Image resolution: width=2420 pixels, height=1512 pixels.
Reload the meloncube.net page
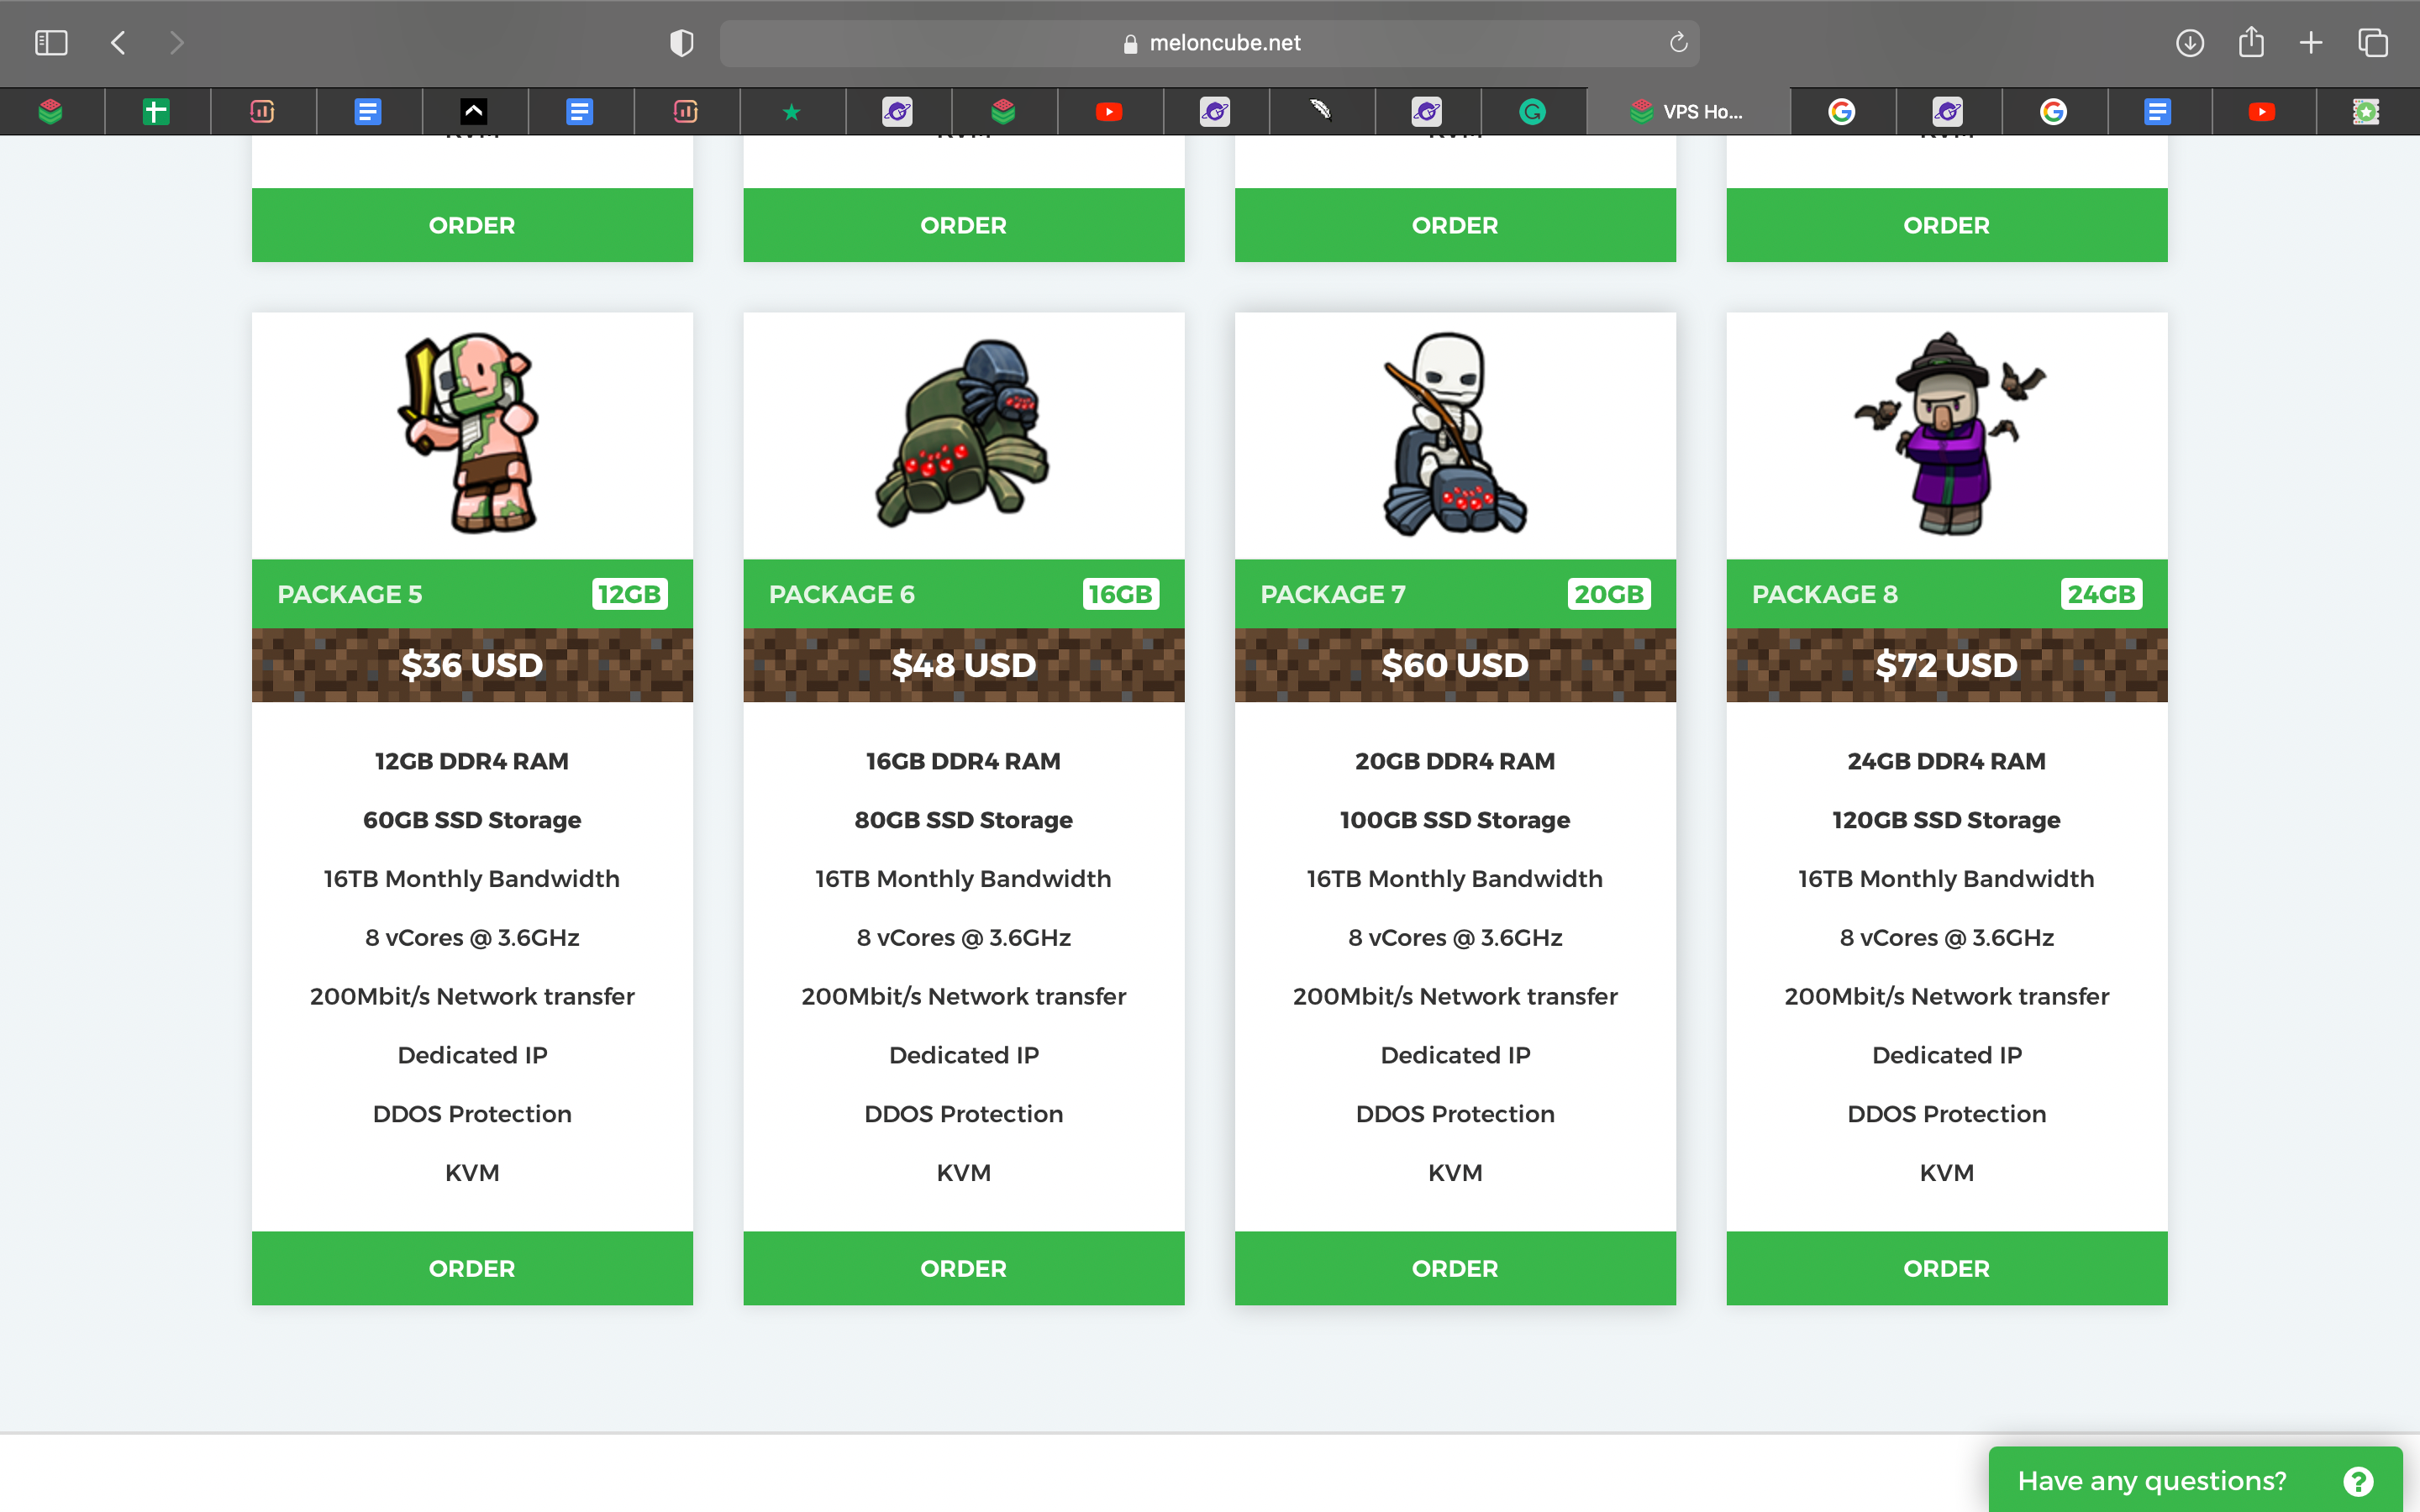1678,43
